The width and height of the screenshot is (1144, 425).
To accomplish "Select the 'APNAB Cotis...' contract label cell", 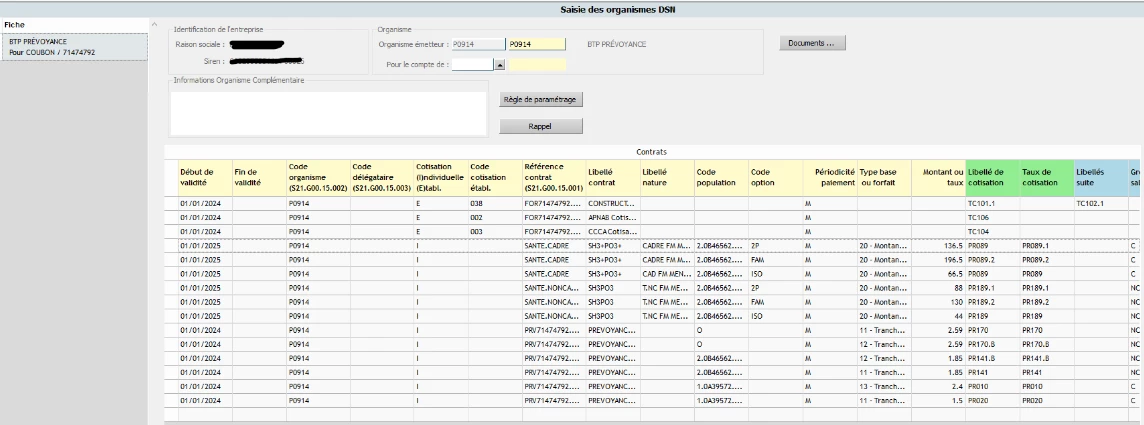I will click(x=613, y=217).
